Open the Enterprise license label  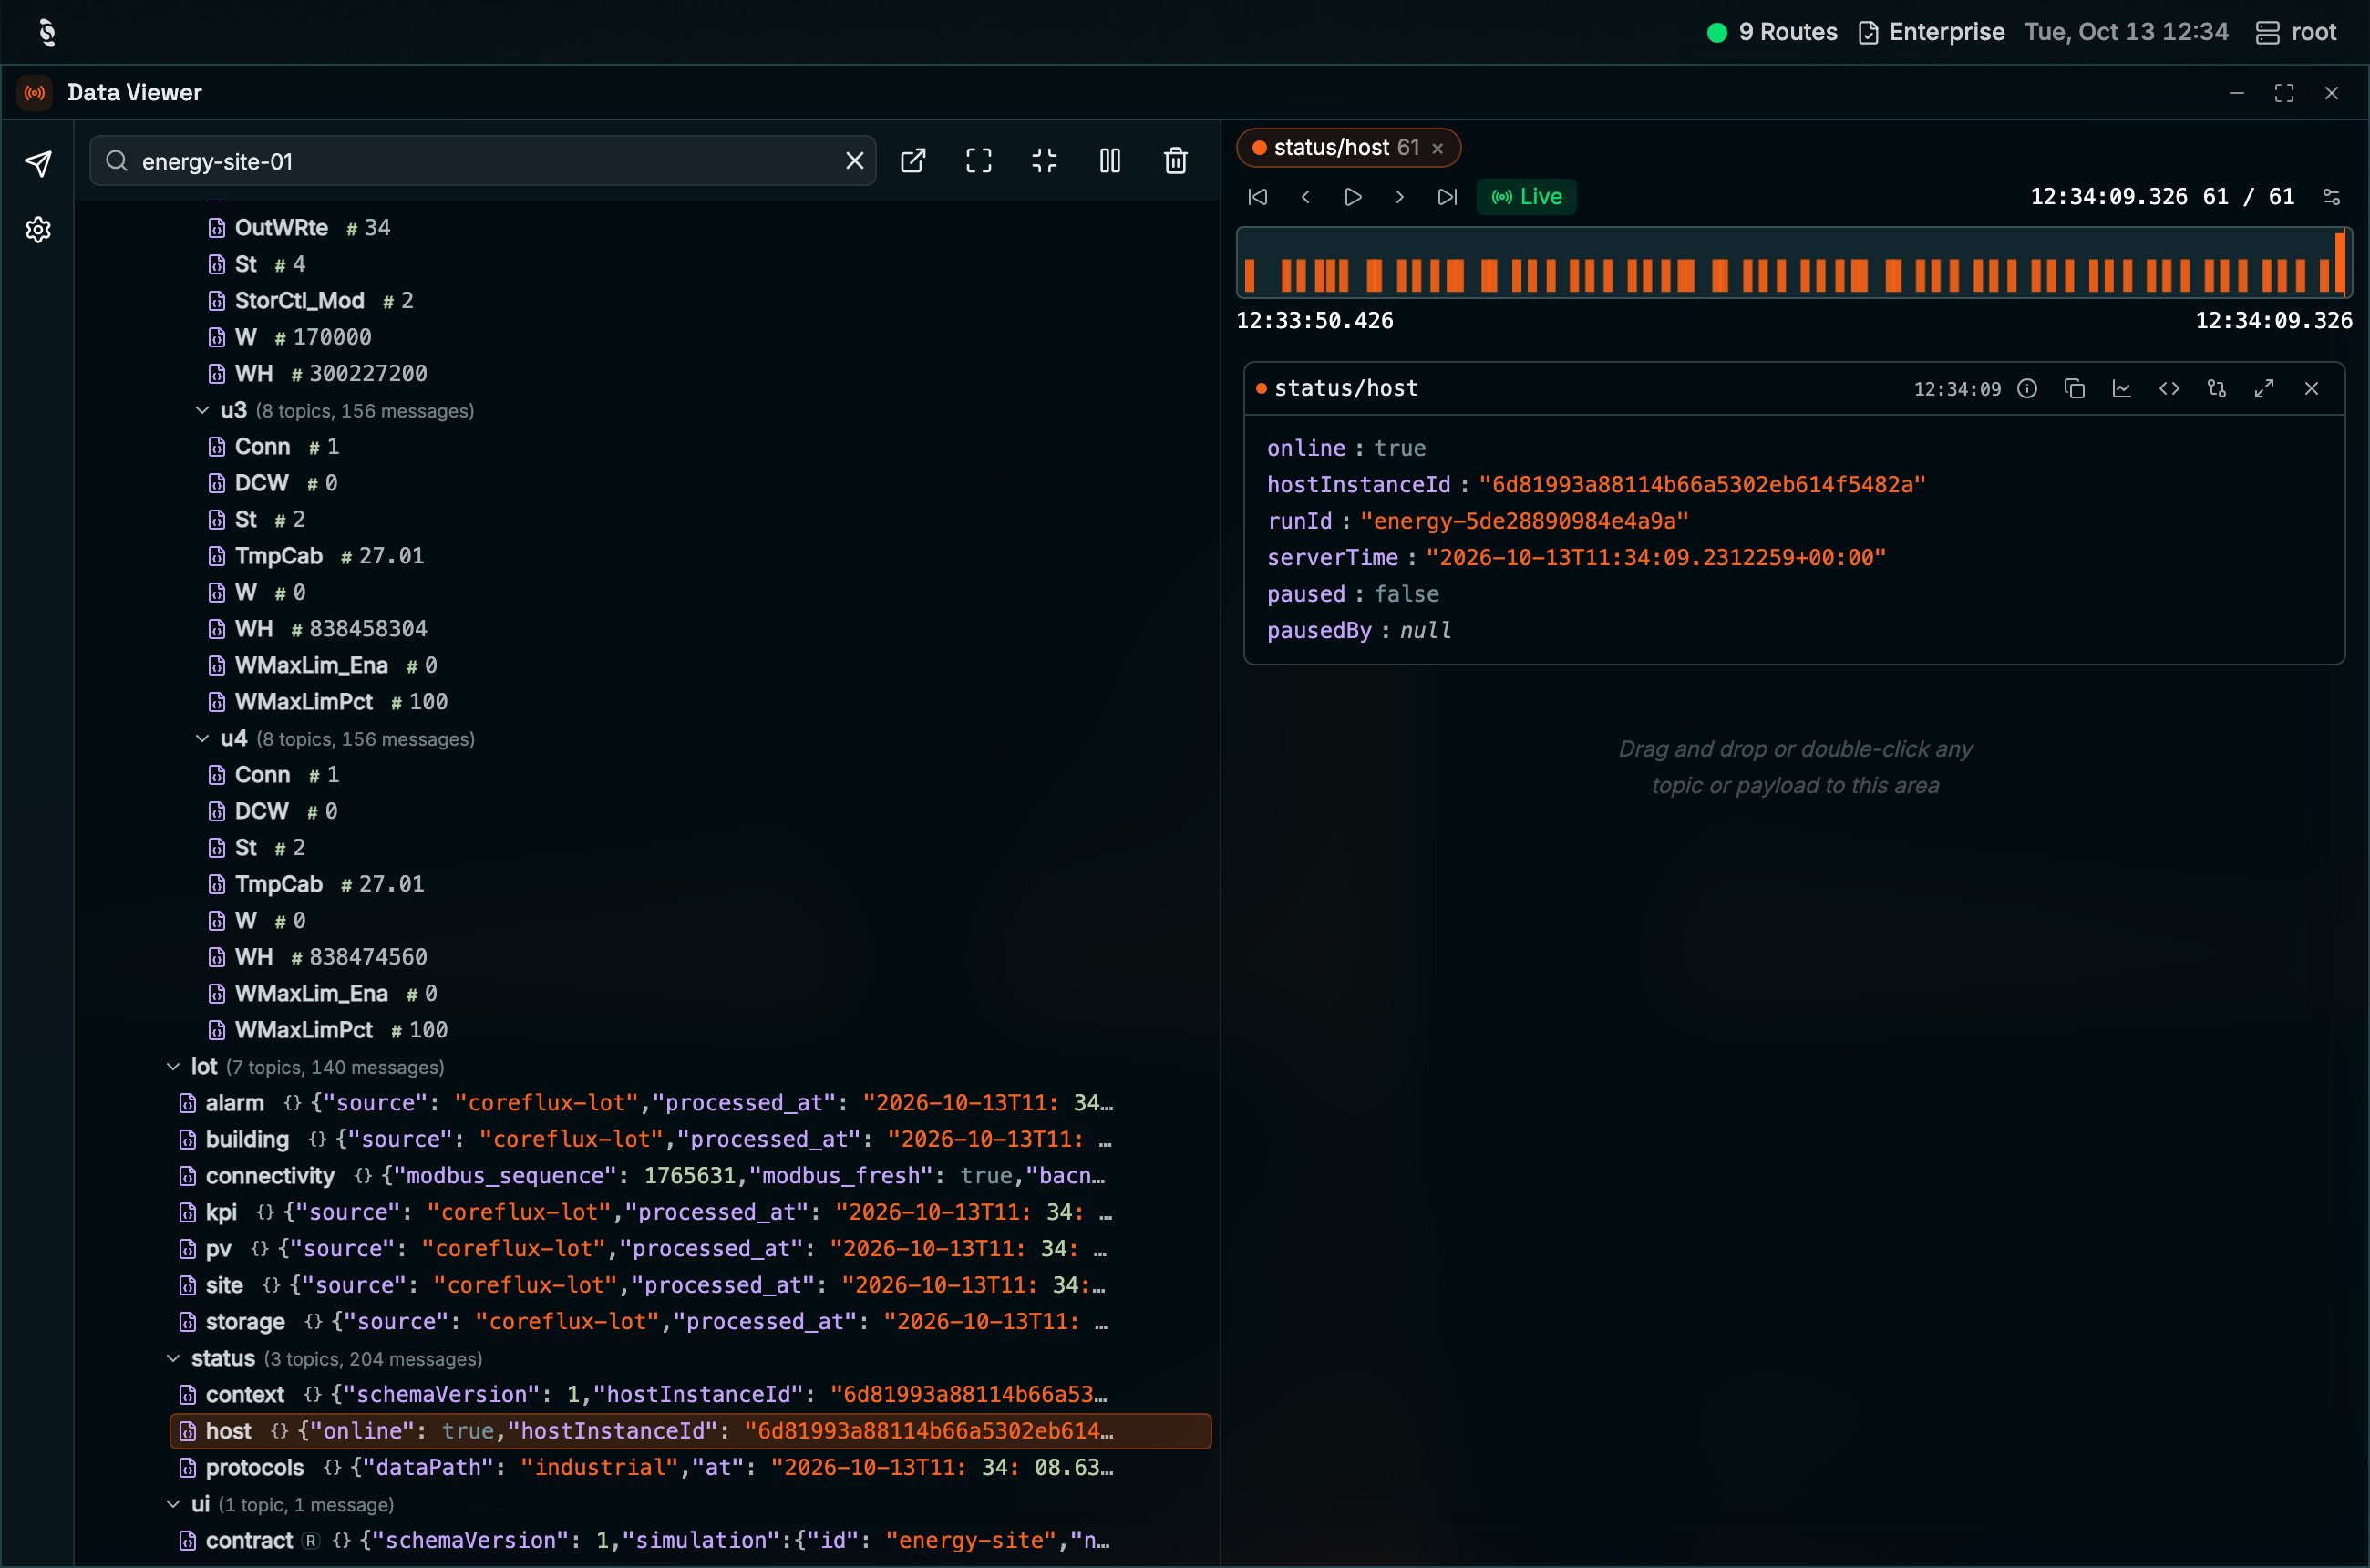coord(1932,32)
